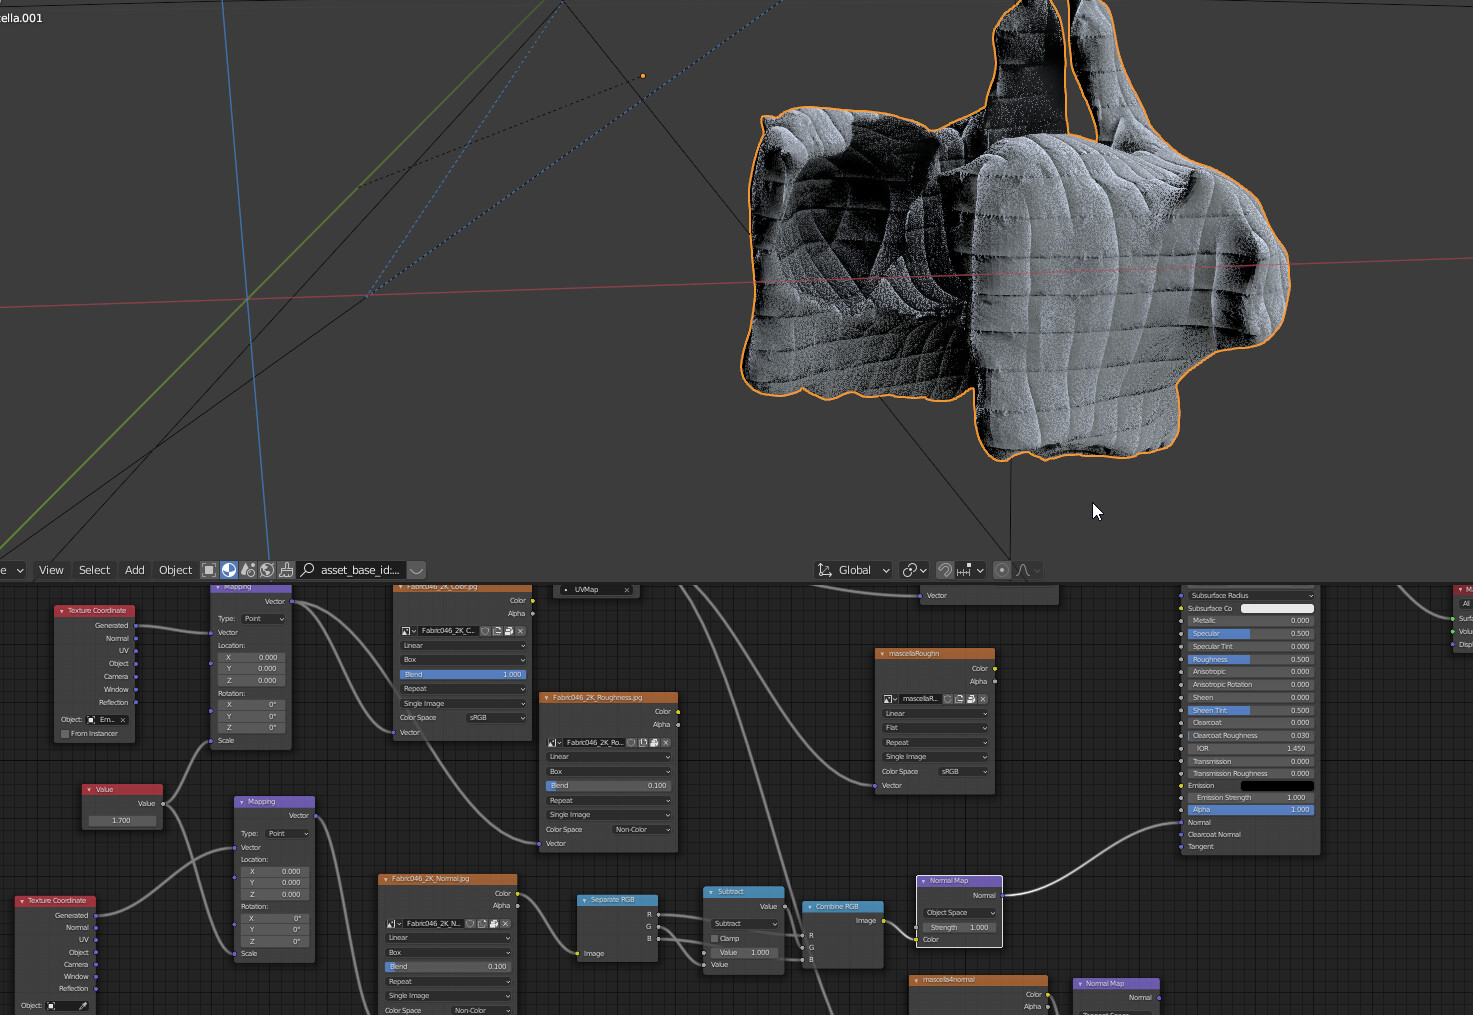Adjust Blend 0.100 slider on Roughness node
This screenshot has width=1473, height=1015.
(x=608, y=786)
